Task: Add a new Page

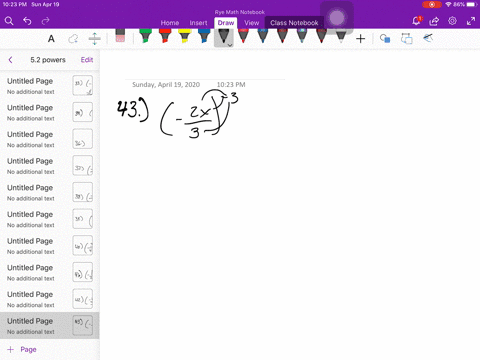Action: coord(22,349)
